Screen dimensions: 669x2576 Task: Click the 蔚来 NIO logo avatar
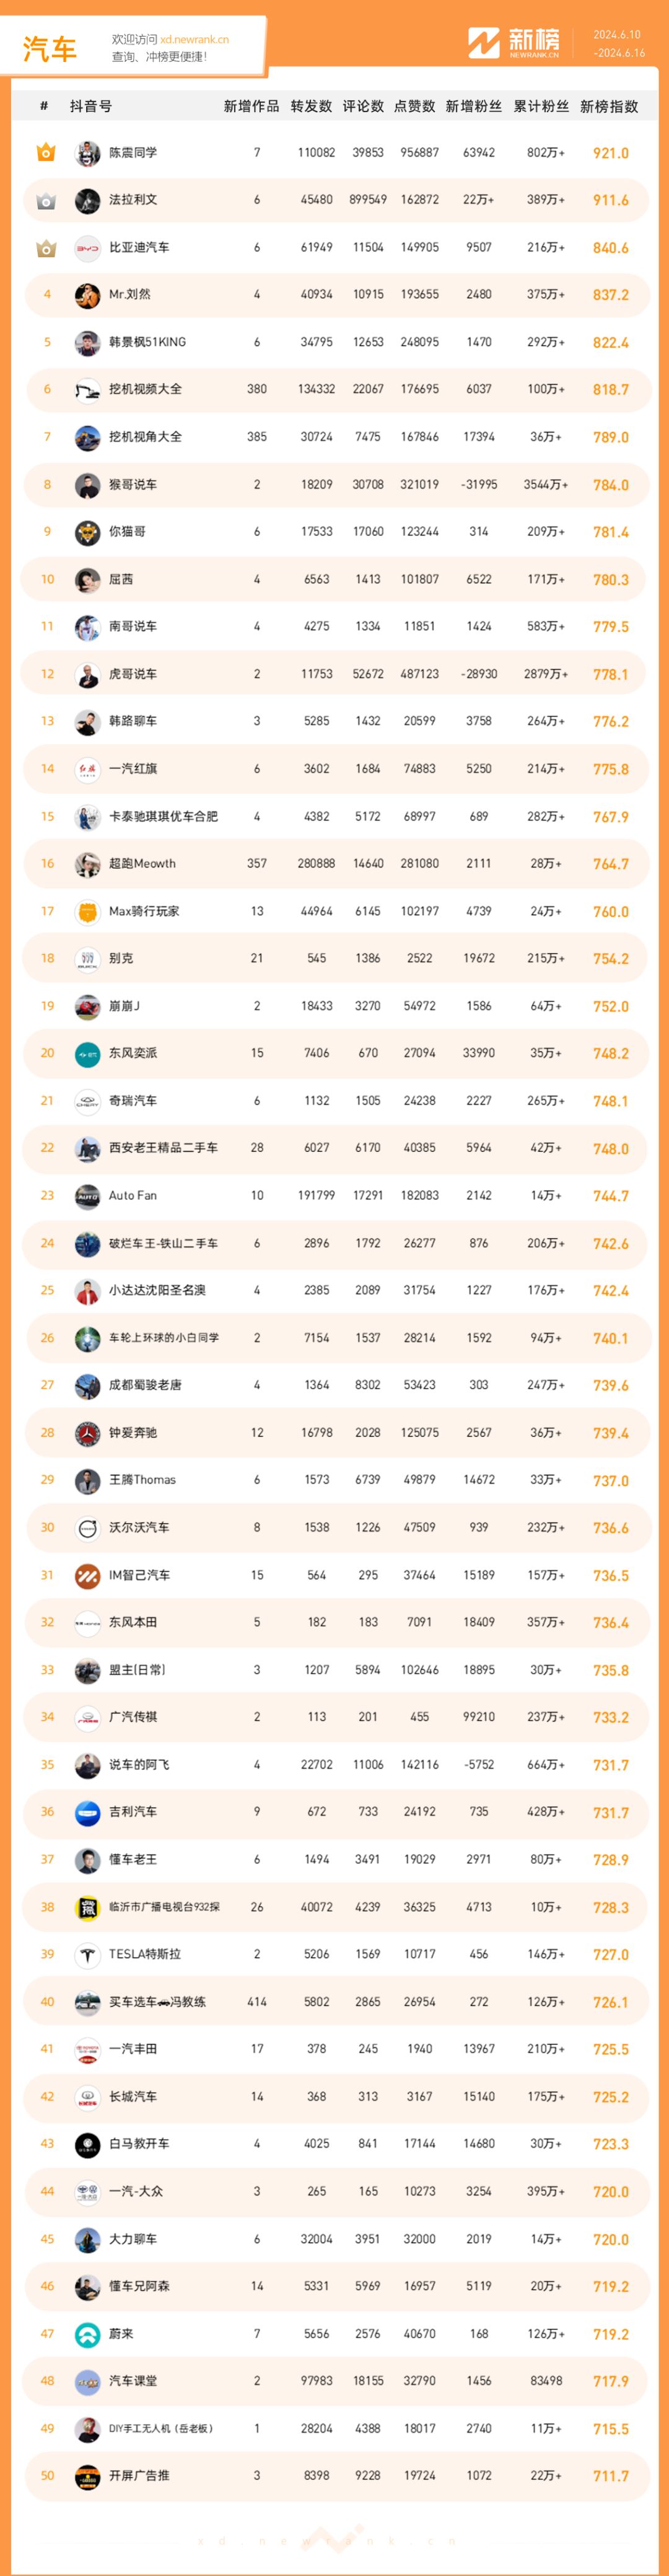[x=88, y=2333]
